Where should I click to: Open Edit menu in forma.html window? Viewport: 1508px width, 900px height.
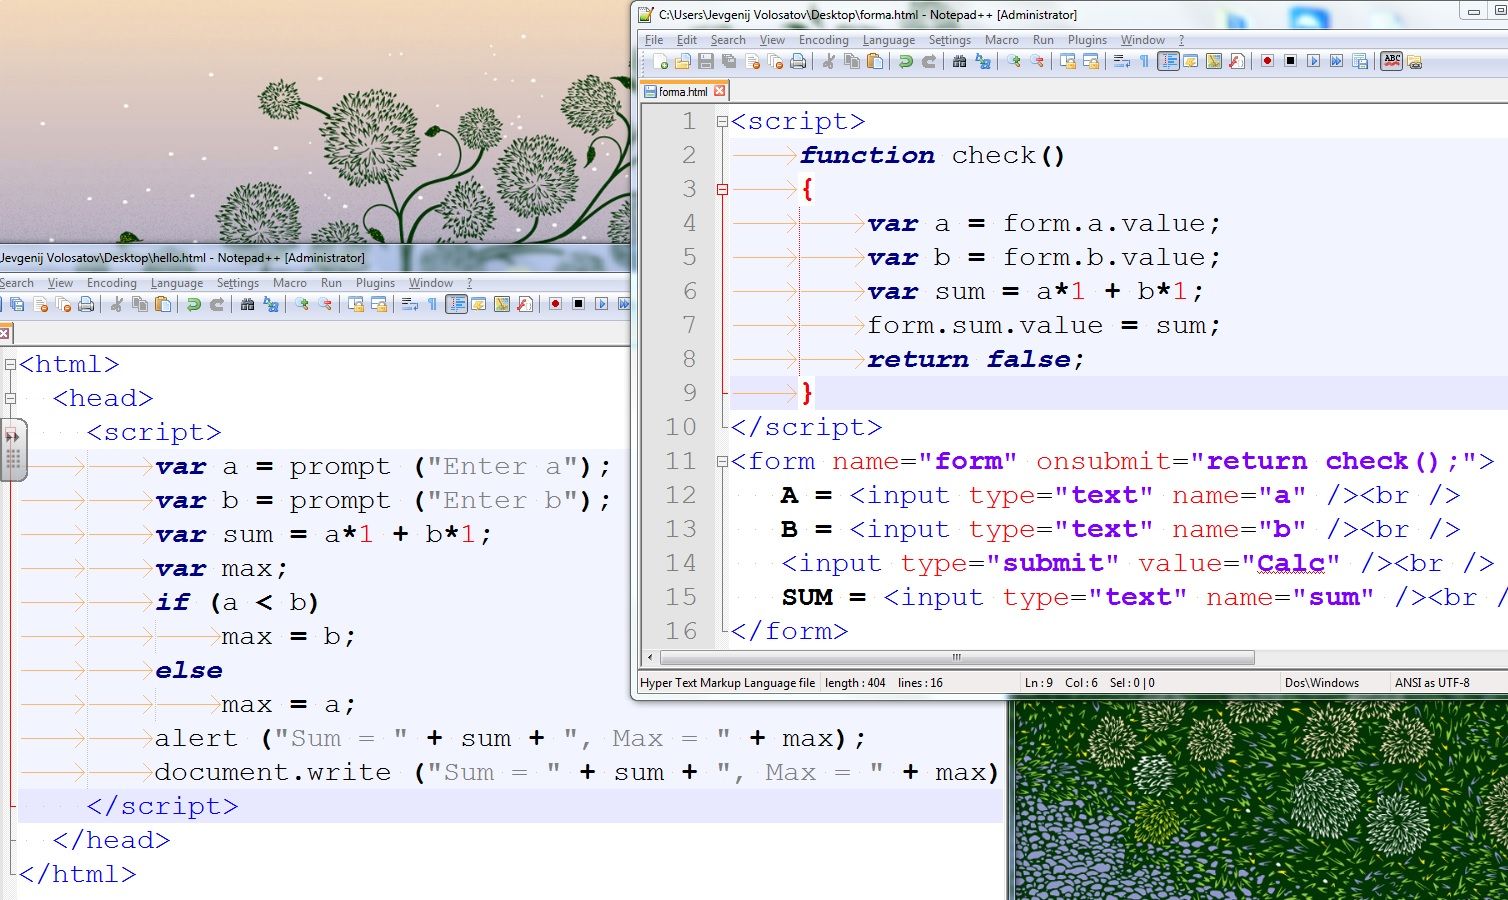click(687, 40)
